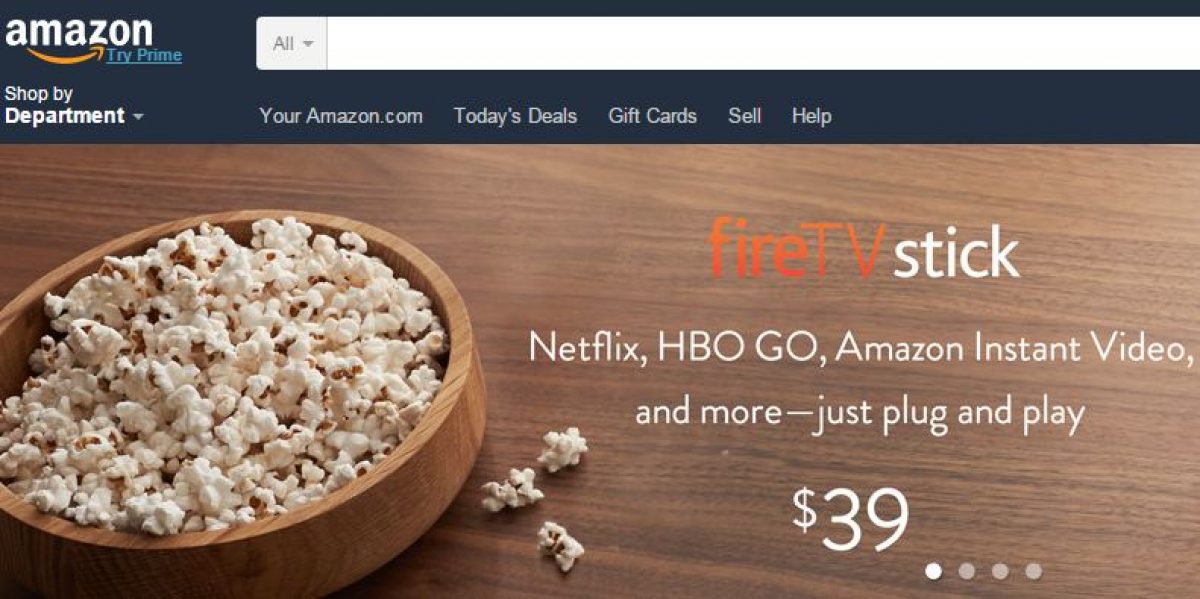The width and height of the screenshot is (1200, 599).
Task: Go to Today's Deals
Action: tap(515, 116)
